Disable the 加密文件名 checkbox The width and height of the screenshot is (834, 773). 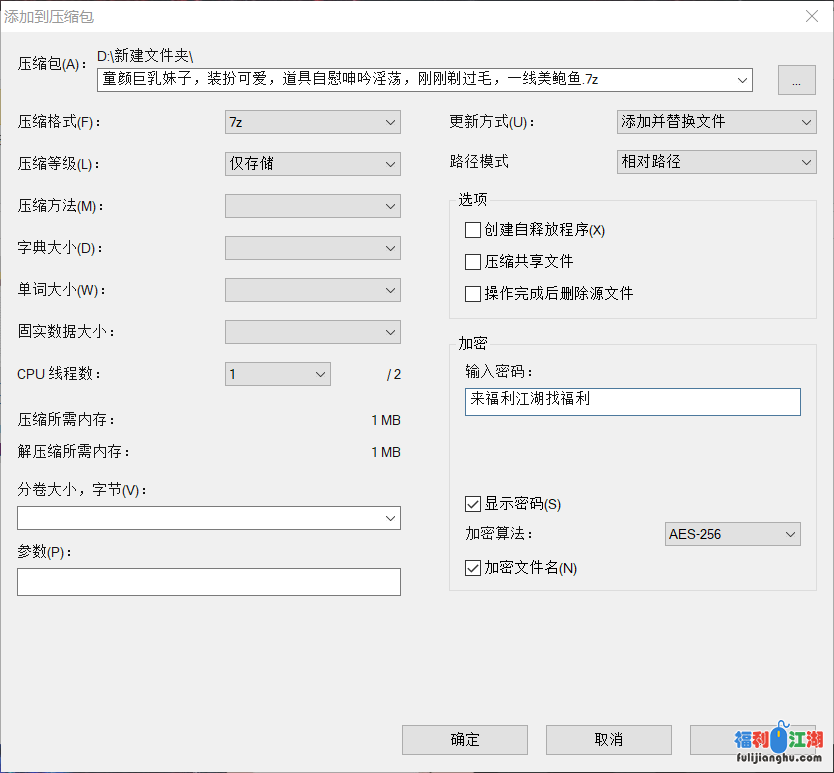tap(473, 568)
